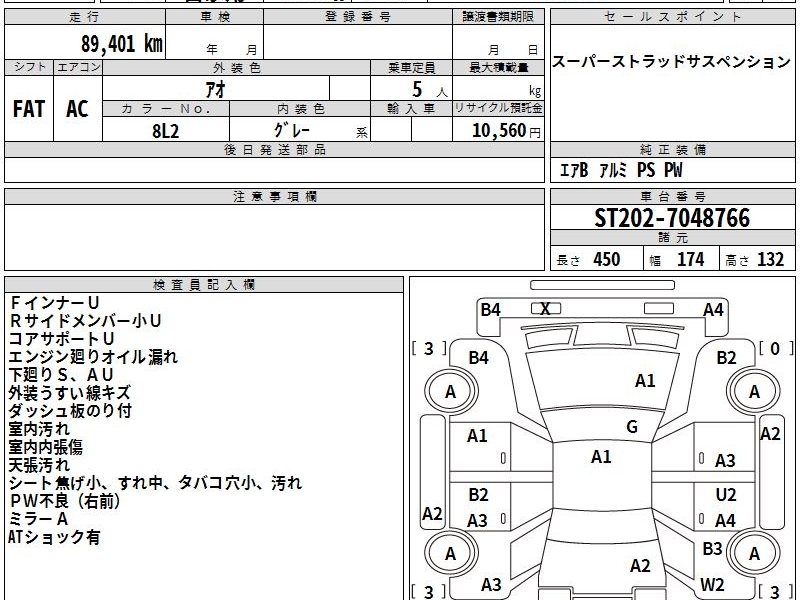
Task: Click the リサイクル預託金 header
Action: 498,109
